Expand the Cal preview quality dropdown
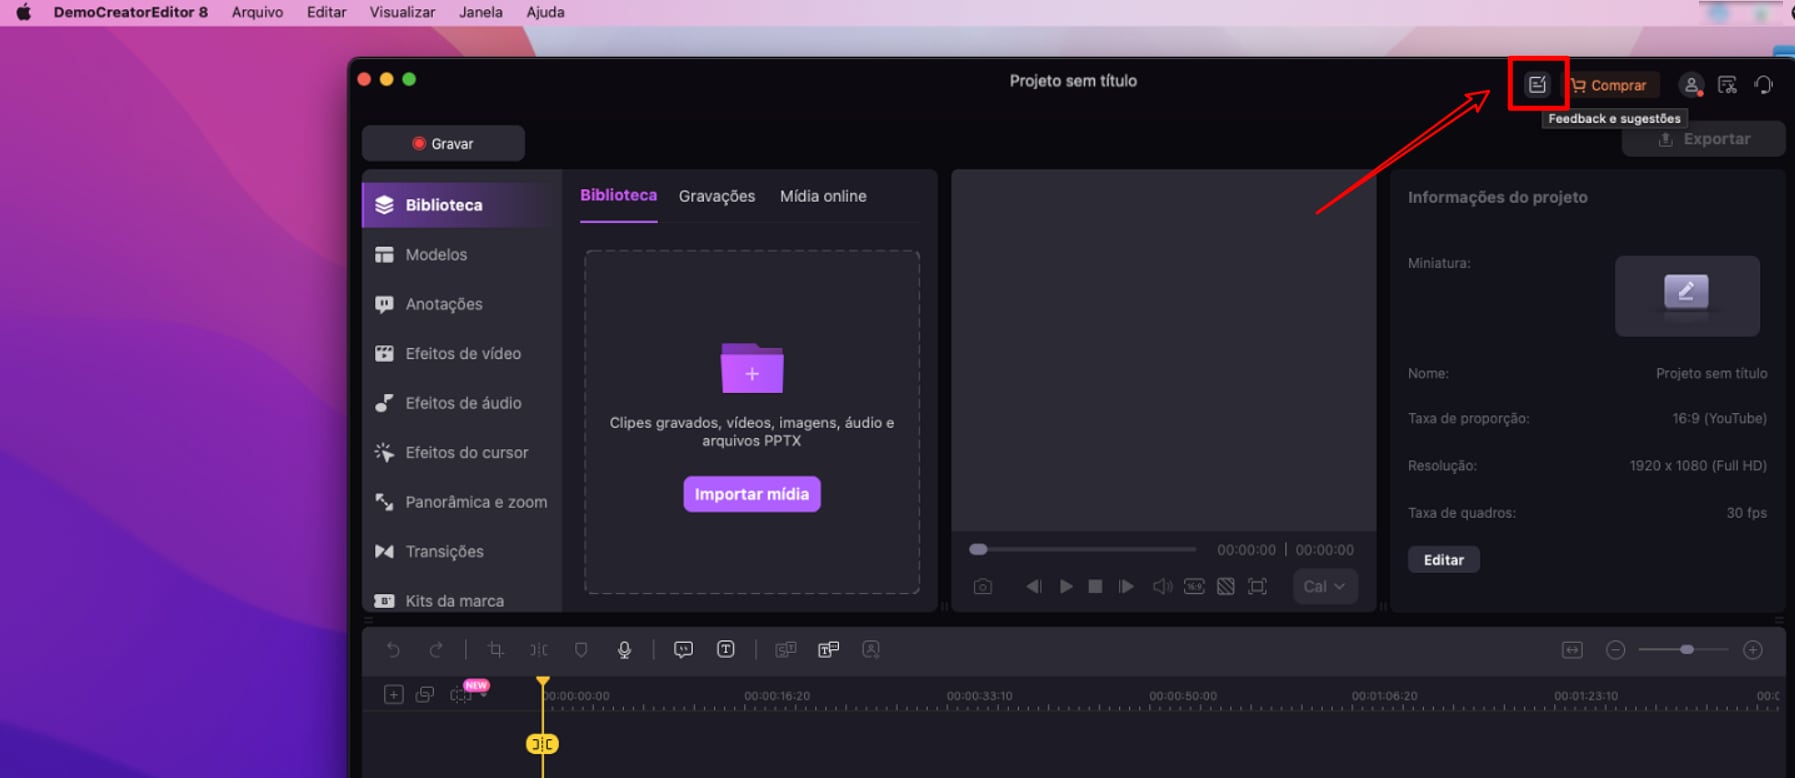1795x778 pixels. click(1325, 587)
